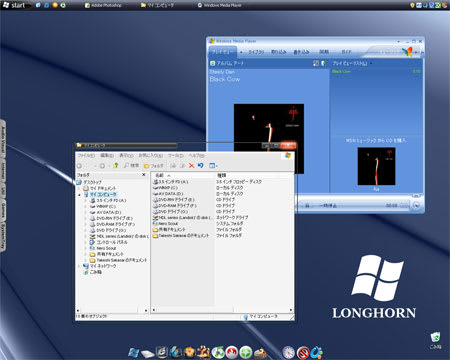Viewport: 450px width, 360px height.
Task: Click the clock icon in the dock
Action: click(x=289, y=352)
